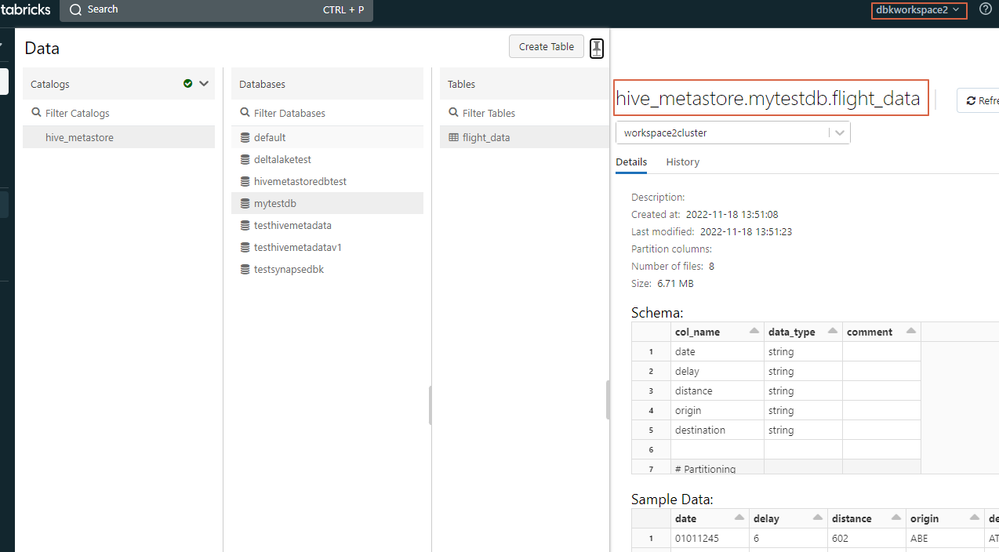Open the workspace2cluster cluster selector
Image resolution: width=999 pixels, height=552 pixels.
pyautogui.click(x=733, y=133)
